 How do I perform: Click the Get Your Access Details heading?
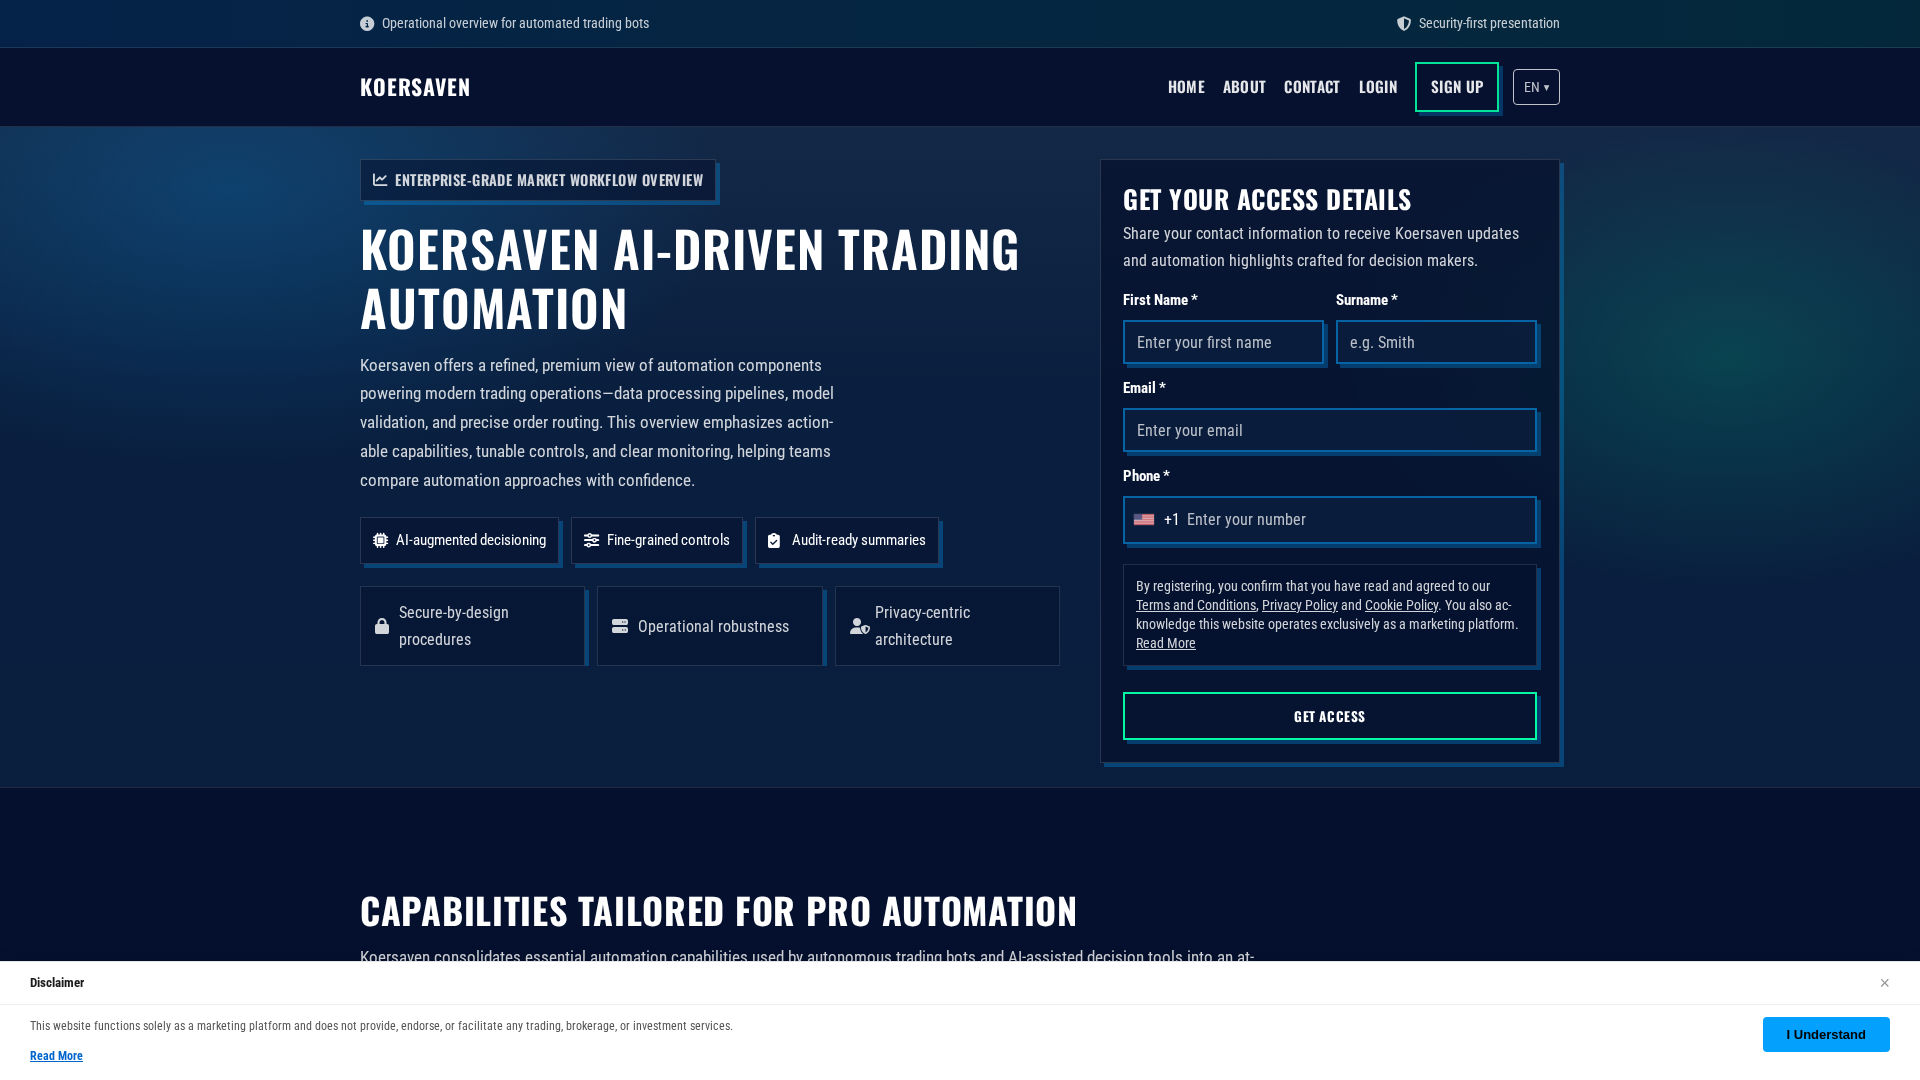(x=1267, y=199)
